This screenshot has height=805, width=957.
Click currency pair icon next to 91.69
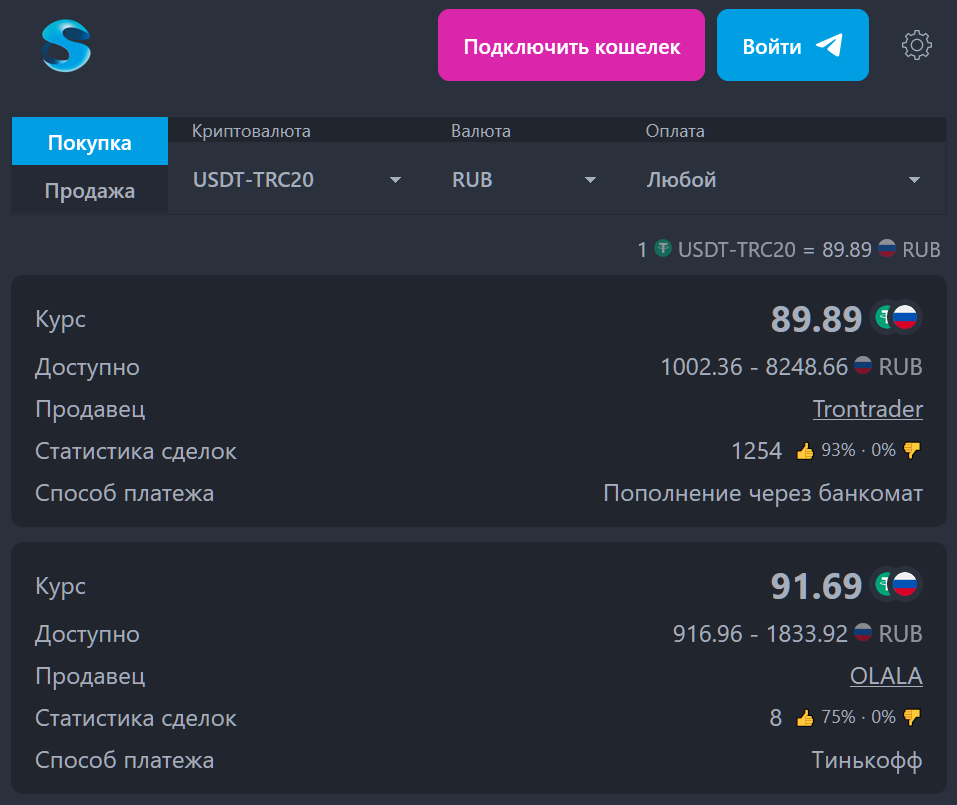[895, 584]
